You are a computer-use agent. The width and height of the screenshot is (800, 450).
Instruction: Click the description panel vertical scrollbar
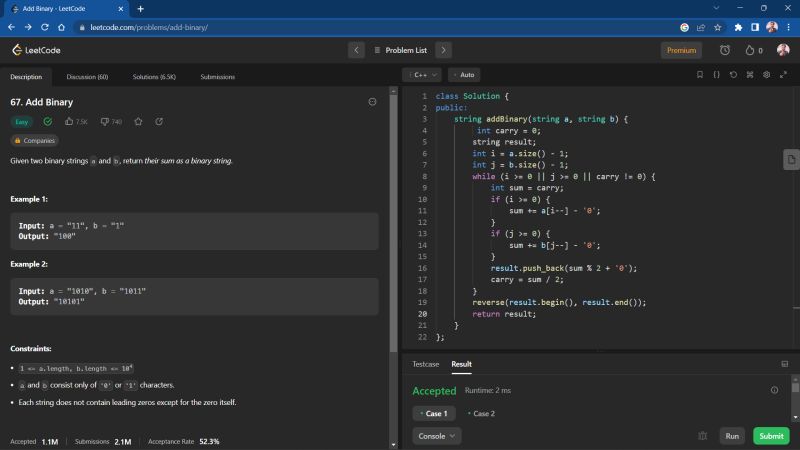tap(393, 220)
